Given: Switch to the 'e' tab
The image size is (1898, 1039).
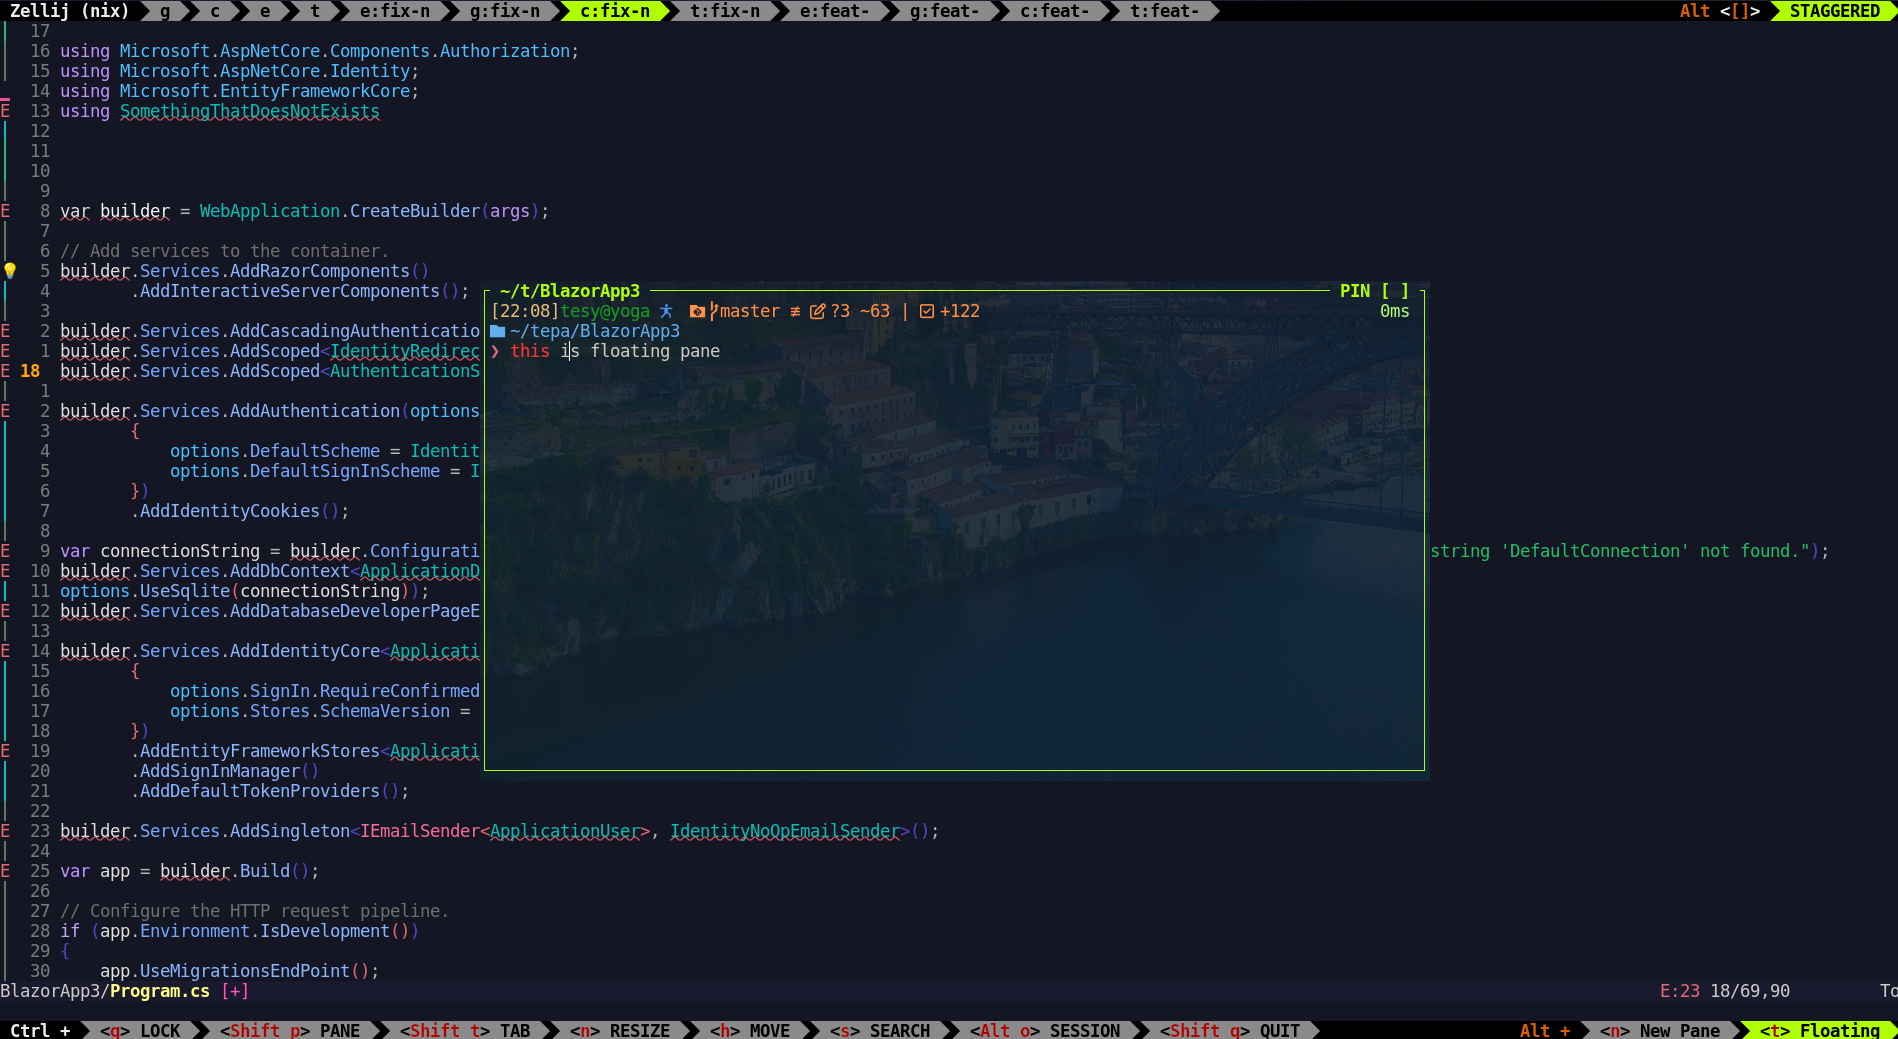Looking at the screenshot, I should 265,11.
